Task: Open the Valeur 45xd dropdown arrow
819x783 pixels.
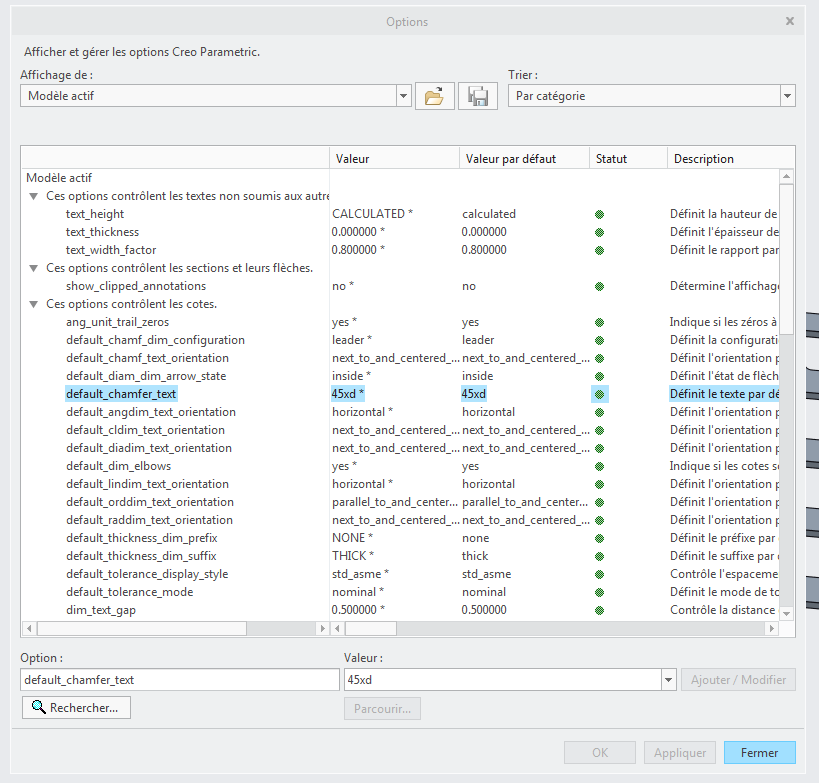Action: coord(668,680)
